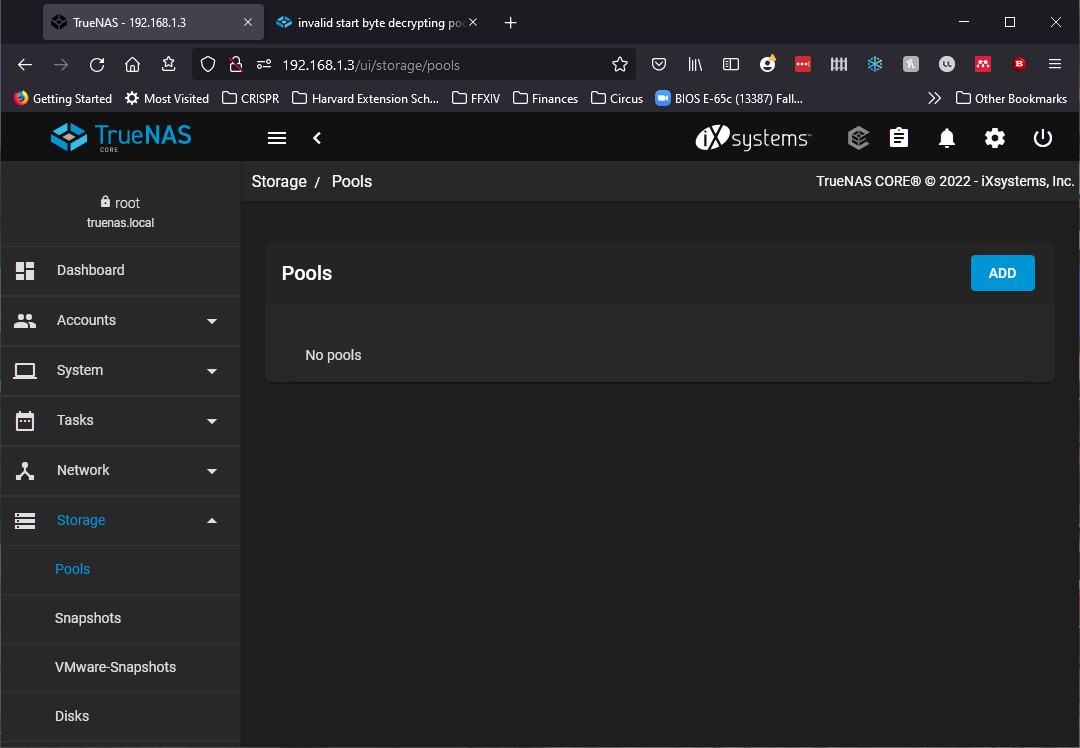
Task: Click the Dashboard grid icon
Action: coord(25,271)
